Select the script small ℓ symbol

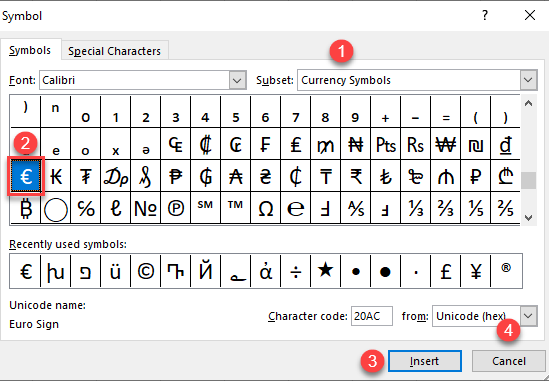coord(116,208)
